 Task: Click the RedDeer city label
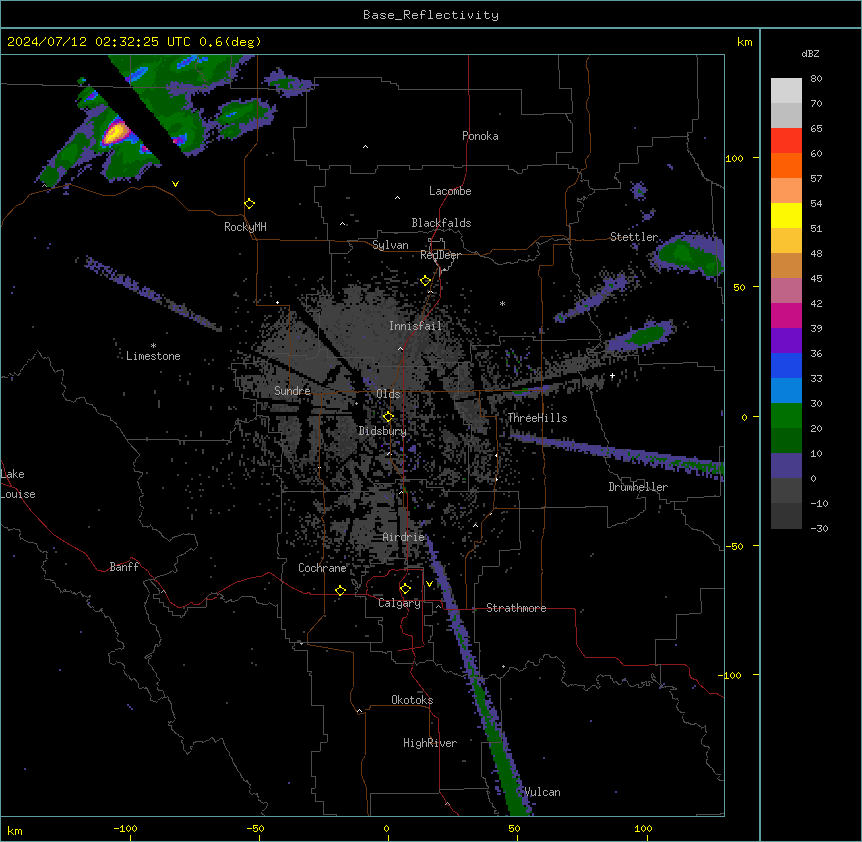click(440, 255)
